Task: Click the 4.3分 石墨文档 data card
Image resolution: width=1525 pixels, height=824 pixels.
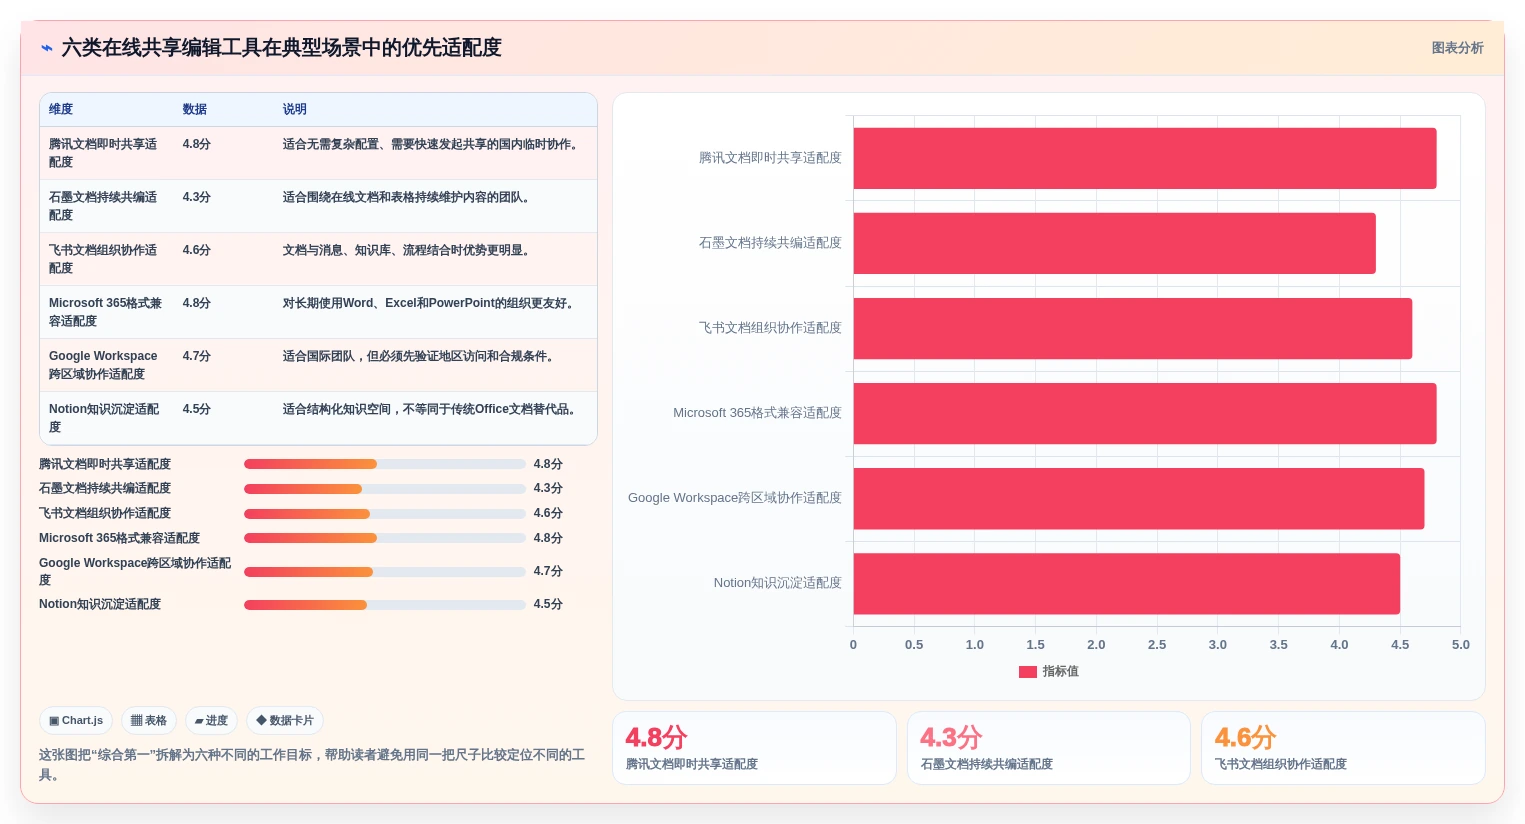Action: pos(1048,748)
